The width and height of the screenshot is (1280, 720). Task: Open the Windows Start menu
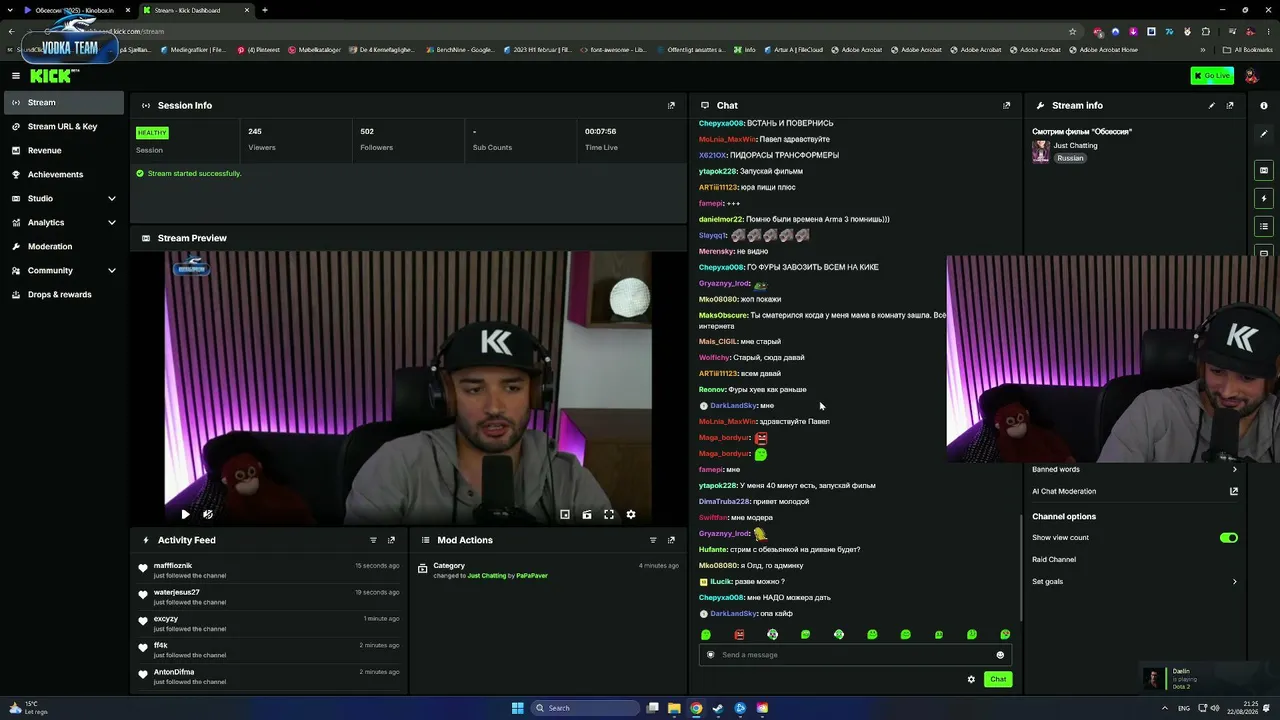(518, 708)
